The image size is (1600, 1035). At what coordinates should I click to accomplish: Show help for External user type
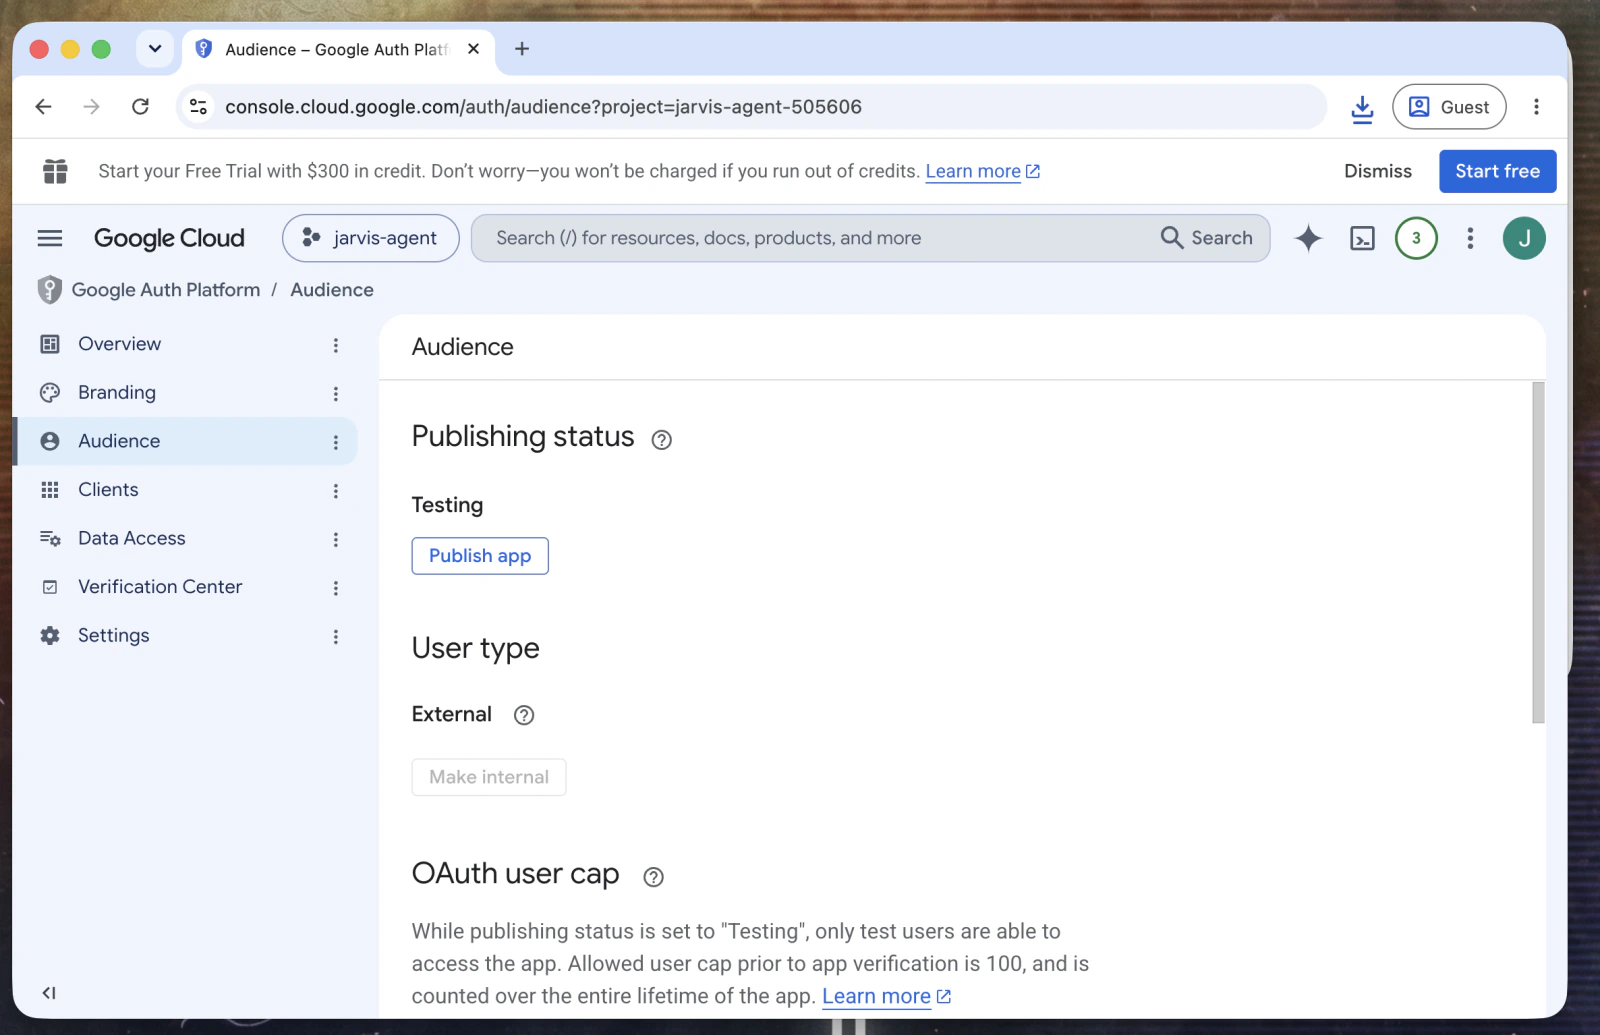(524, 715)
